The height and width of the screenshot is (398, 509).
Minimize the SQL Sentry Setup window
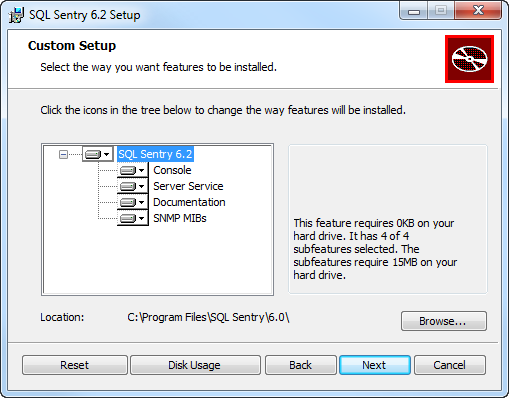414,11
